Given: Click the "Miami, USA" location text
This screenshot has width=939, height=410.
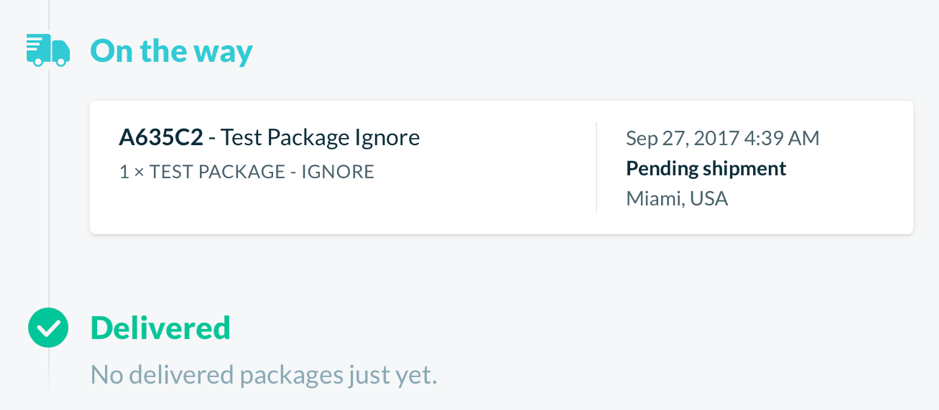Looking at the screenshot, I should (677, 199).
